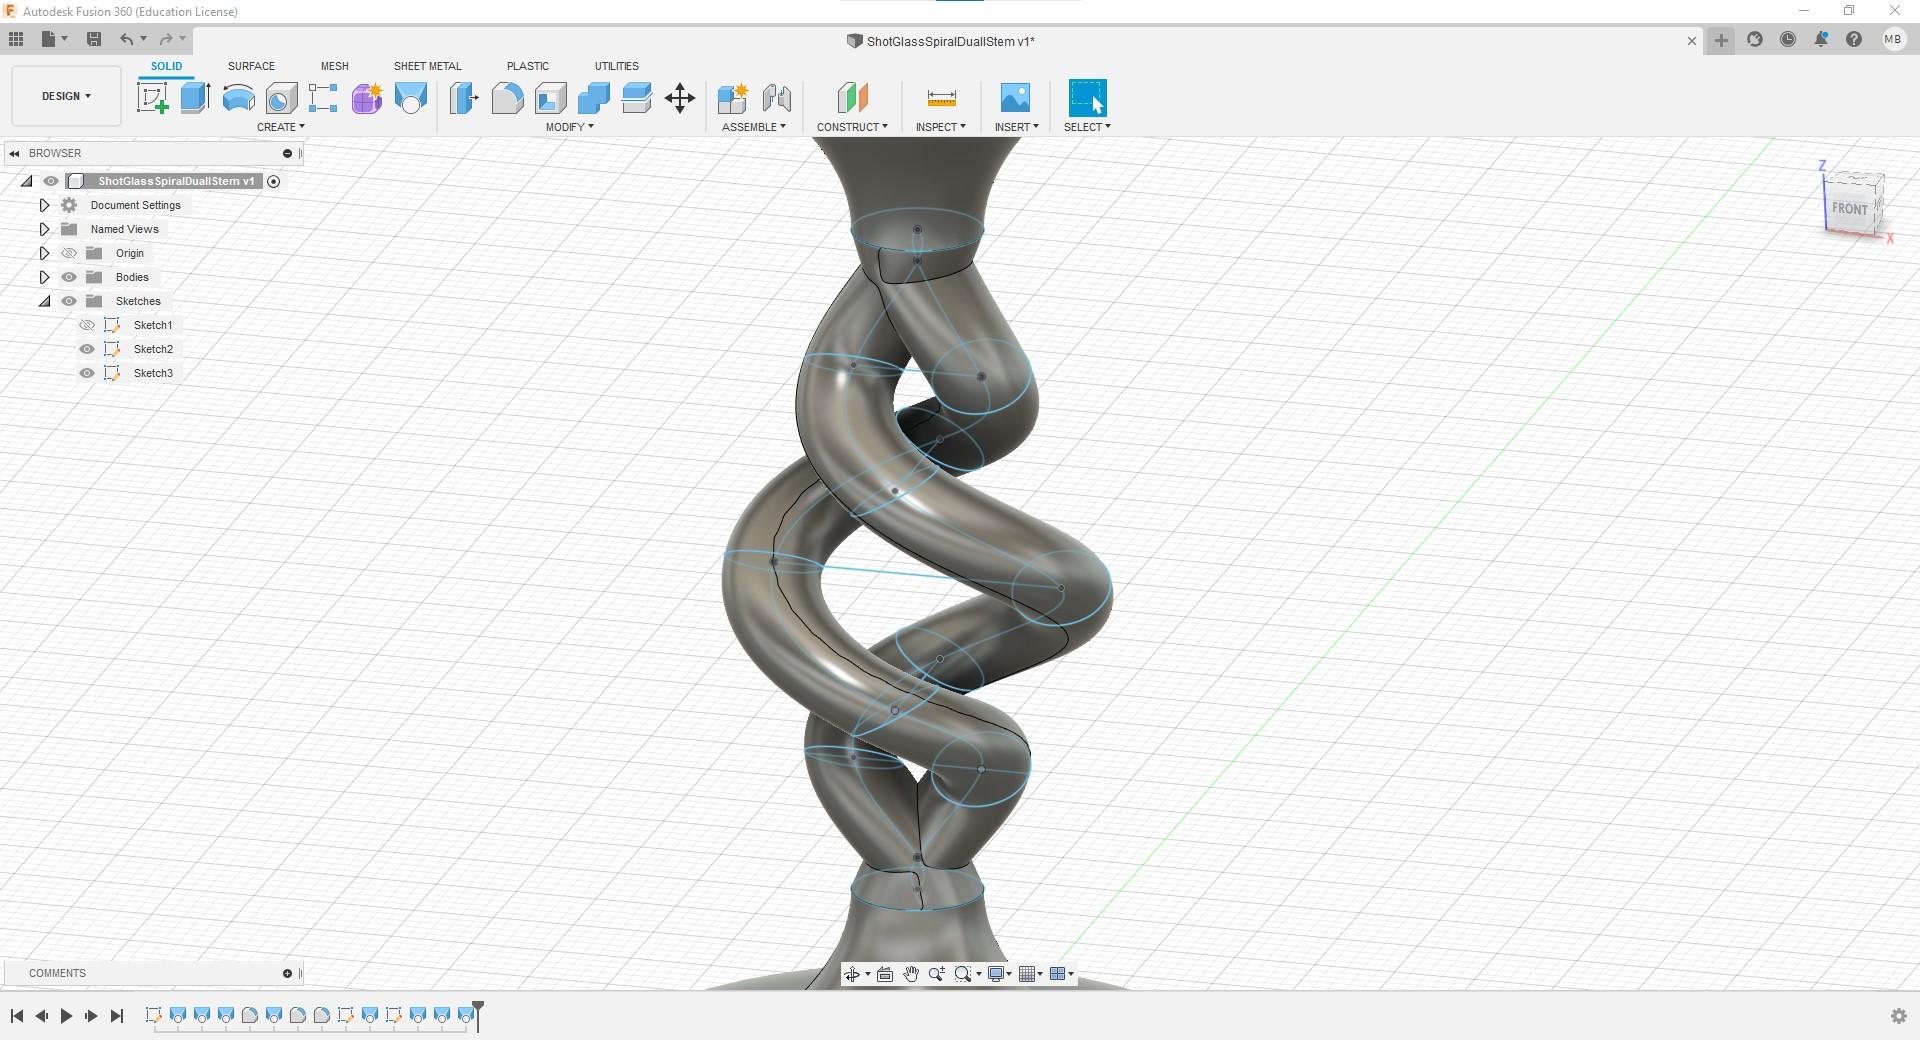Viewport: 1920px width, 1040px height.
Task: Select the Shell tool
Action: click(550, 98)
